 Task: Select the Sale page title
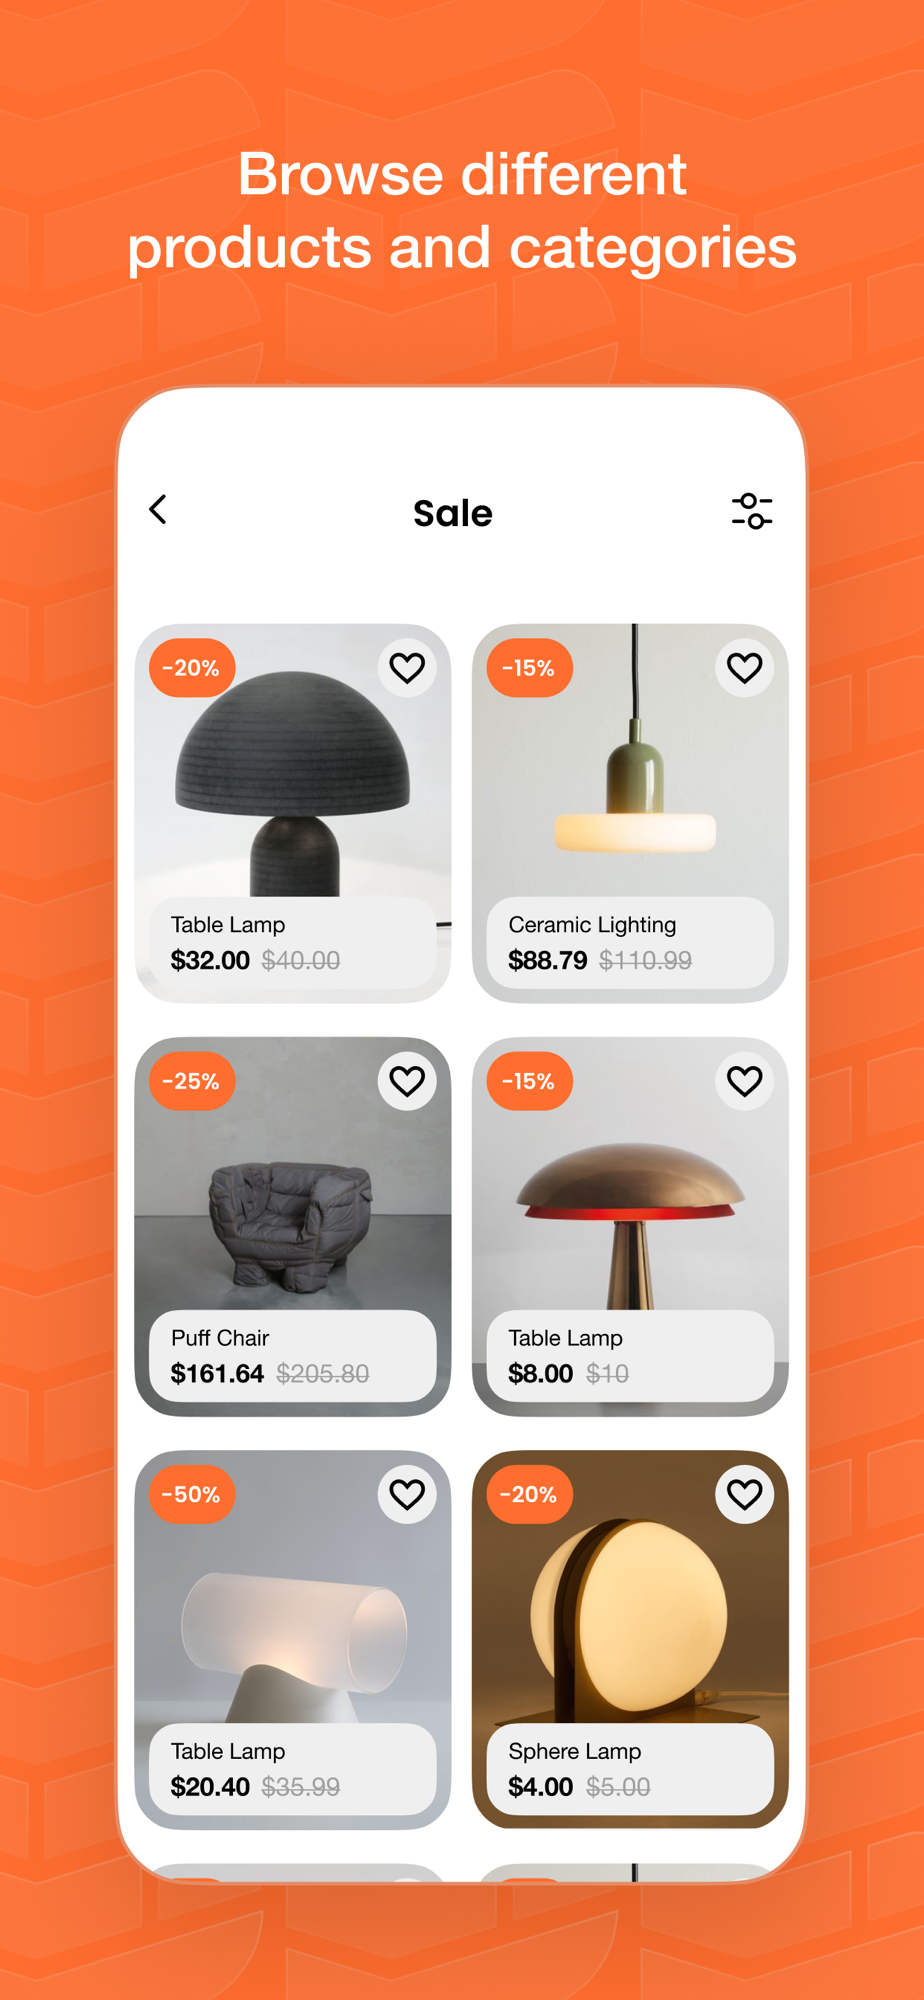[453, 513]
